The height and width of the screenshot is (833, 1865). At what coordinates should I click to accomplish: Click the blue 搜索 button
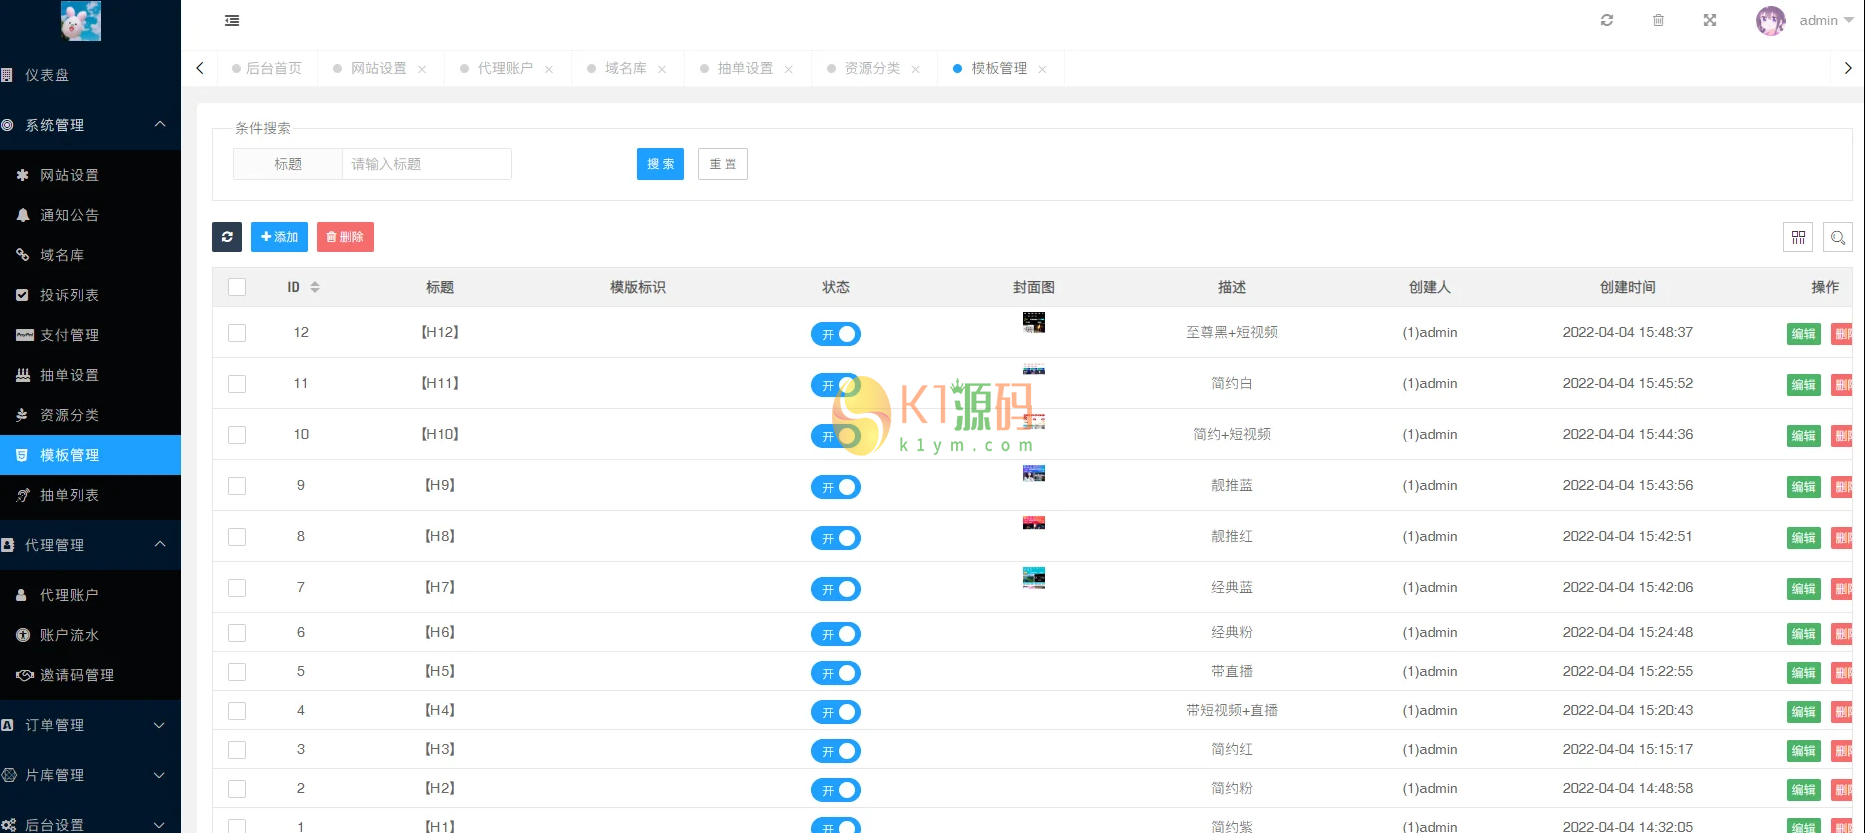click(660, 164)
